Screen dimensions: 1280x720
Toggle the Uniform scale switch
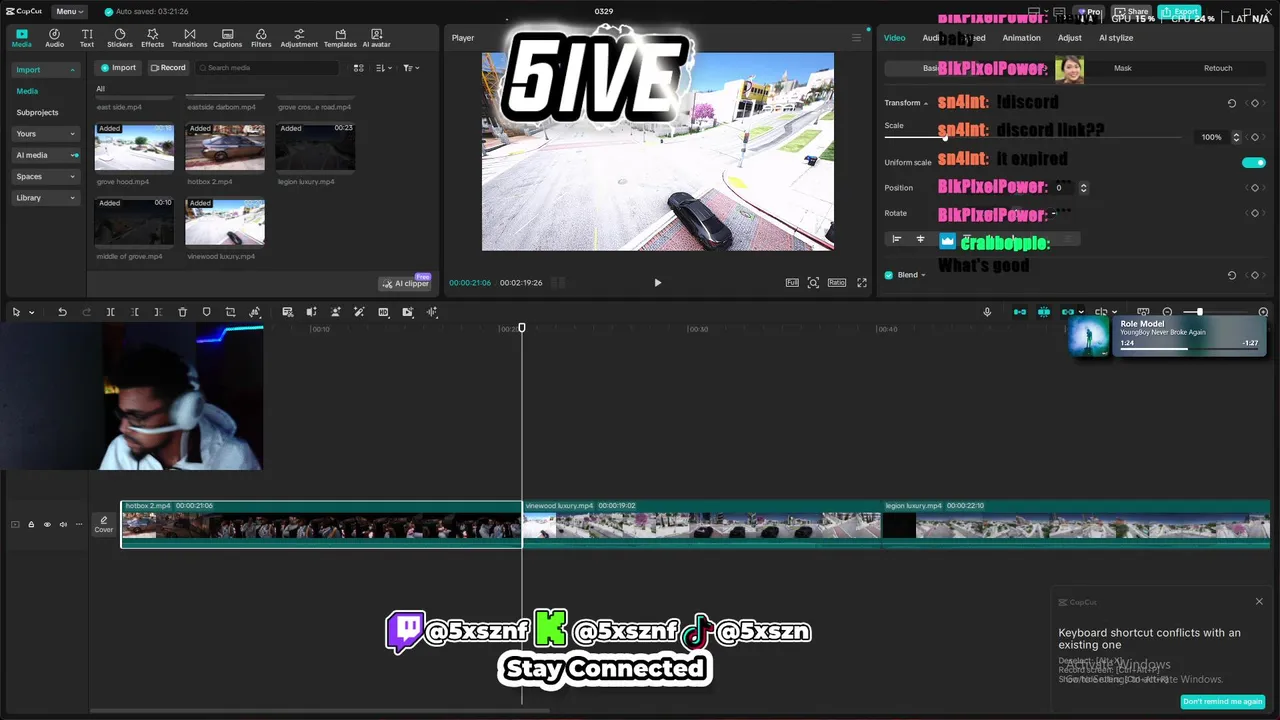coord(1253,162)
